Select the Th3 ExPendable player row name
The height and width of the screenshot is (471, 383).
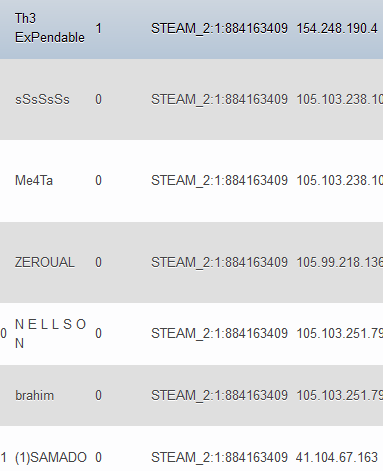click(50, 28)
